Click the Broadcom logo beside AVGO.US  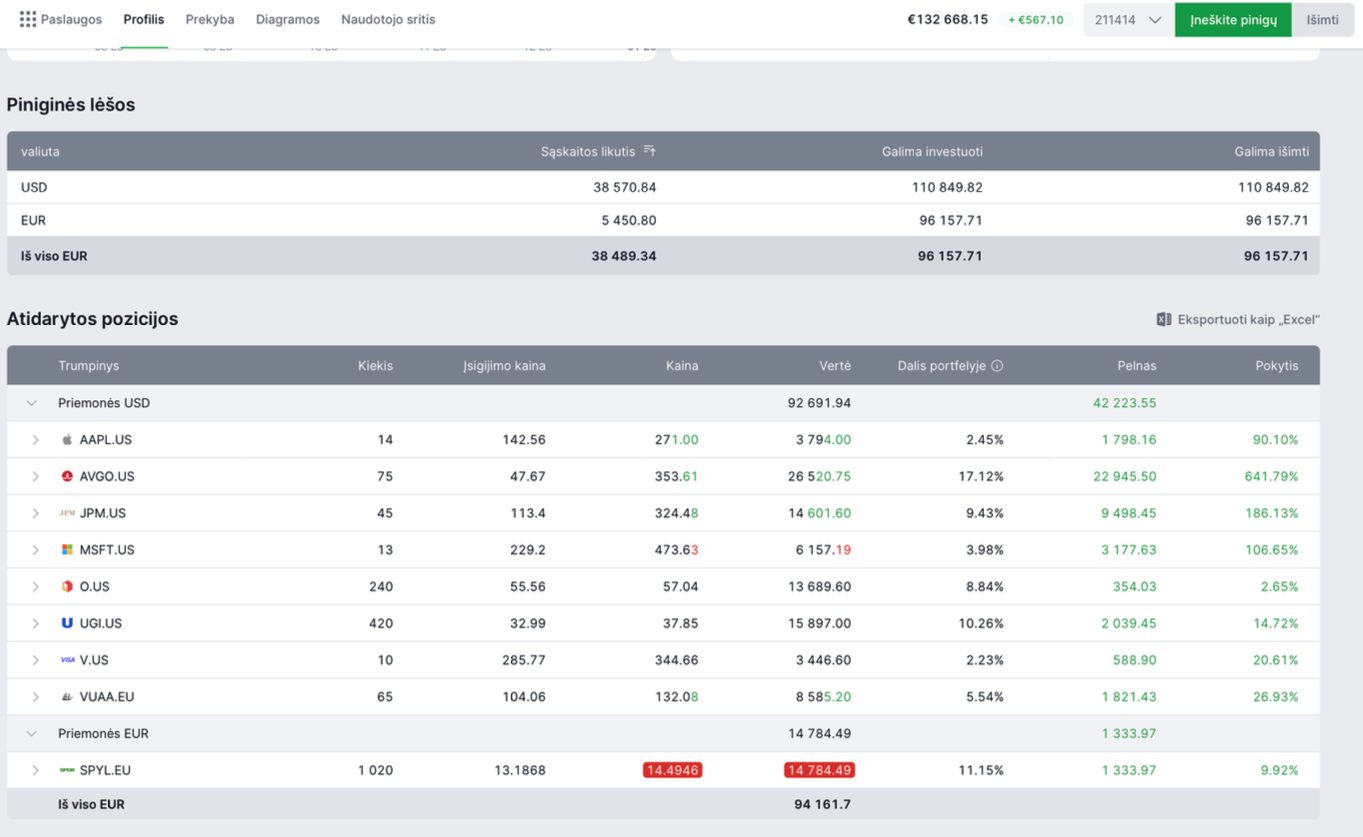[x=67, y=477]
